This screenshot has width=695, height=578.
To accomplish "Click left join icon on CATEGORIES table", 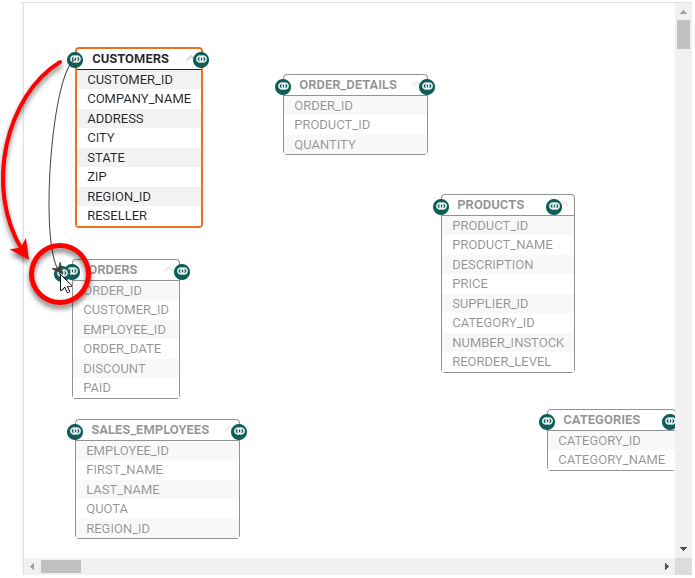I will 548,421.
